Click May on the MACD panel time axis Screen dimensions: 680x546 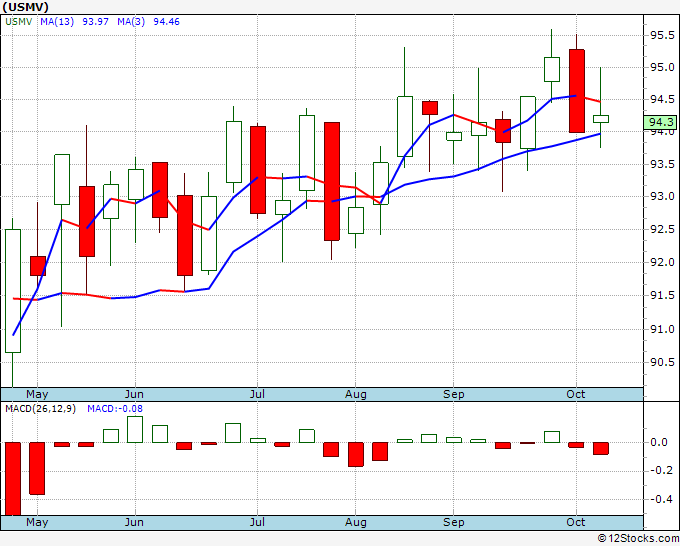(37, 522)
